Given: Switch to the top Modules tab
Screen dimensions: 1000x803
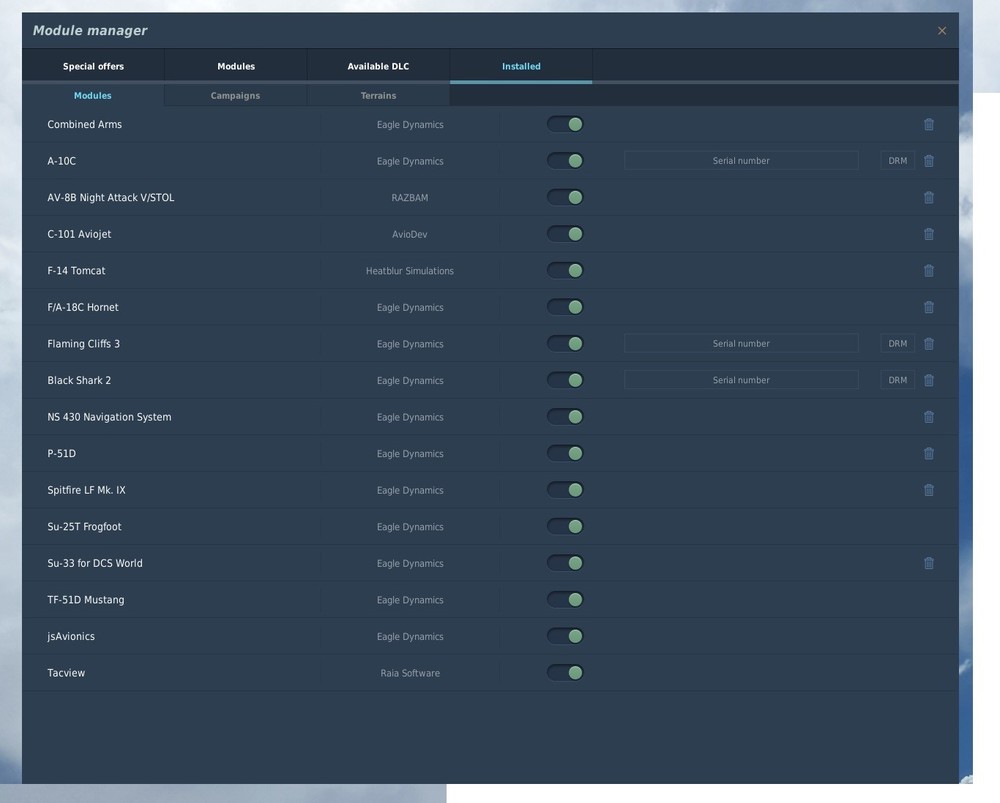Looking at the screenshot, I should tap(236, 66).
